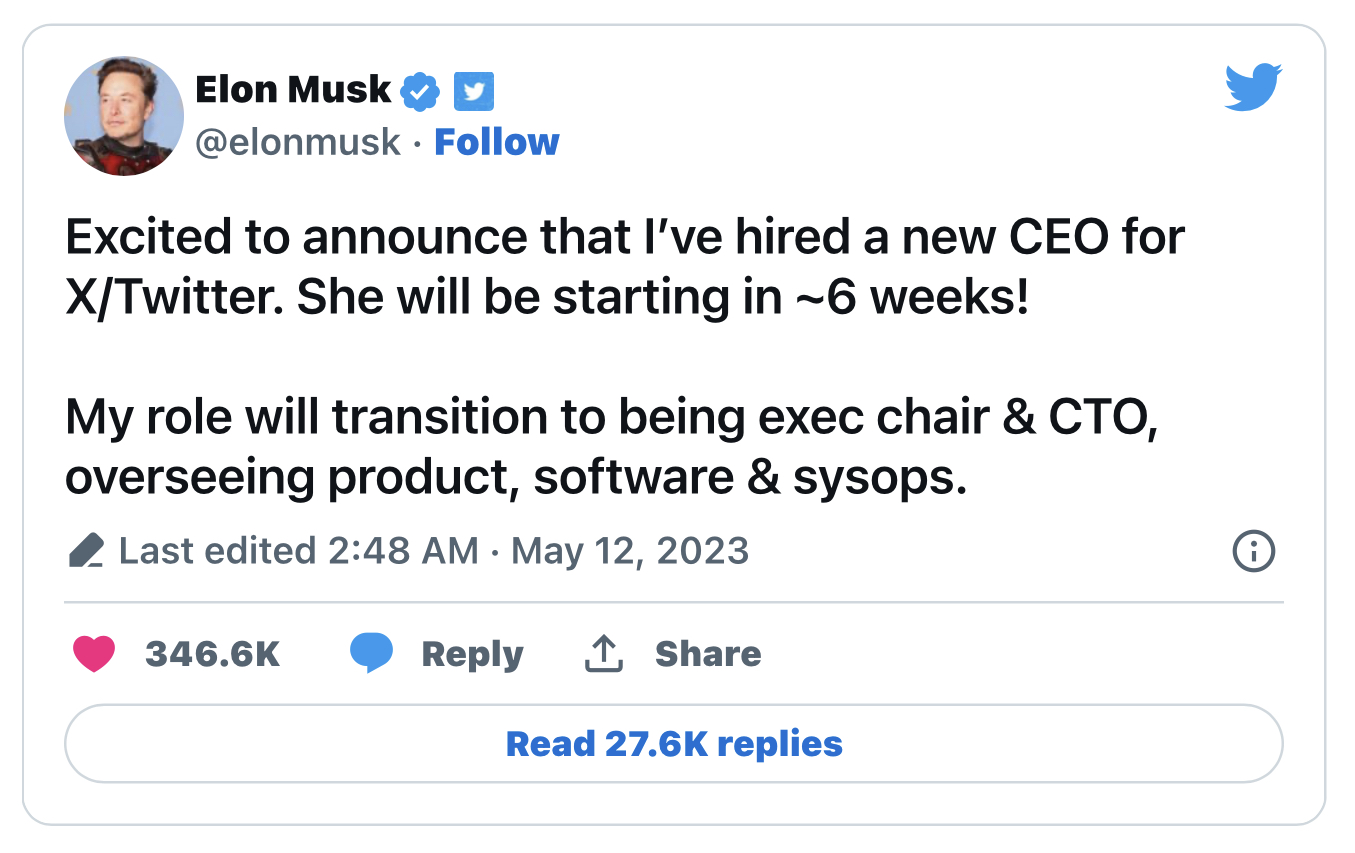Viewport: 1355px width, 853px height.
Task: Open "Read 27.6K replies" button
Action: pos(674,744)
